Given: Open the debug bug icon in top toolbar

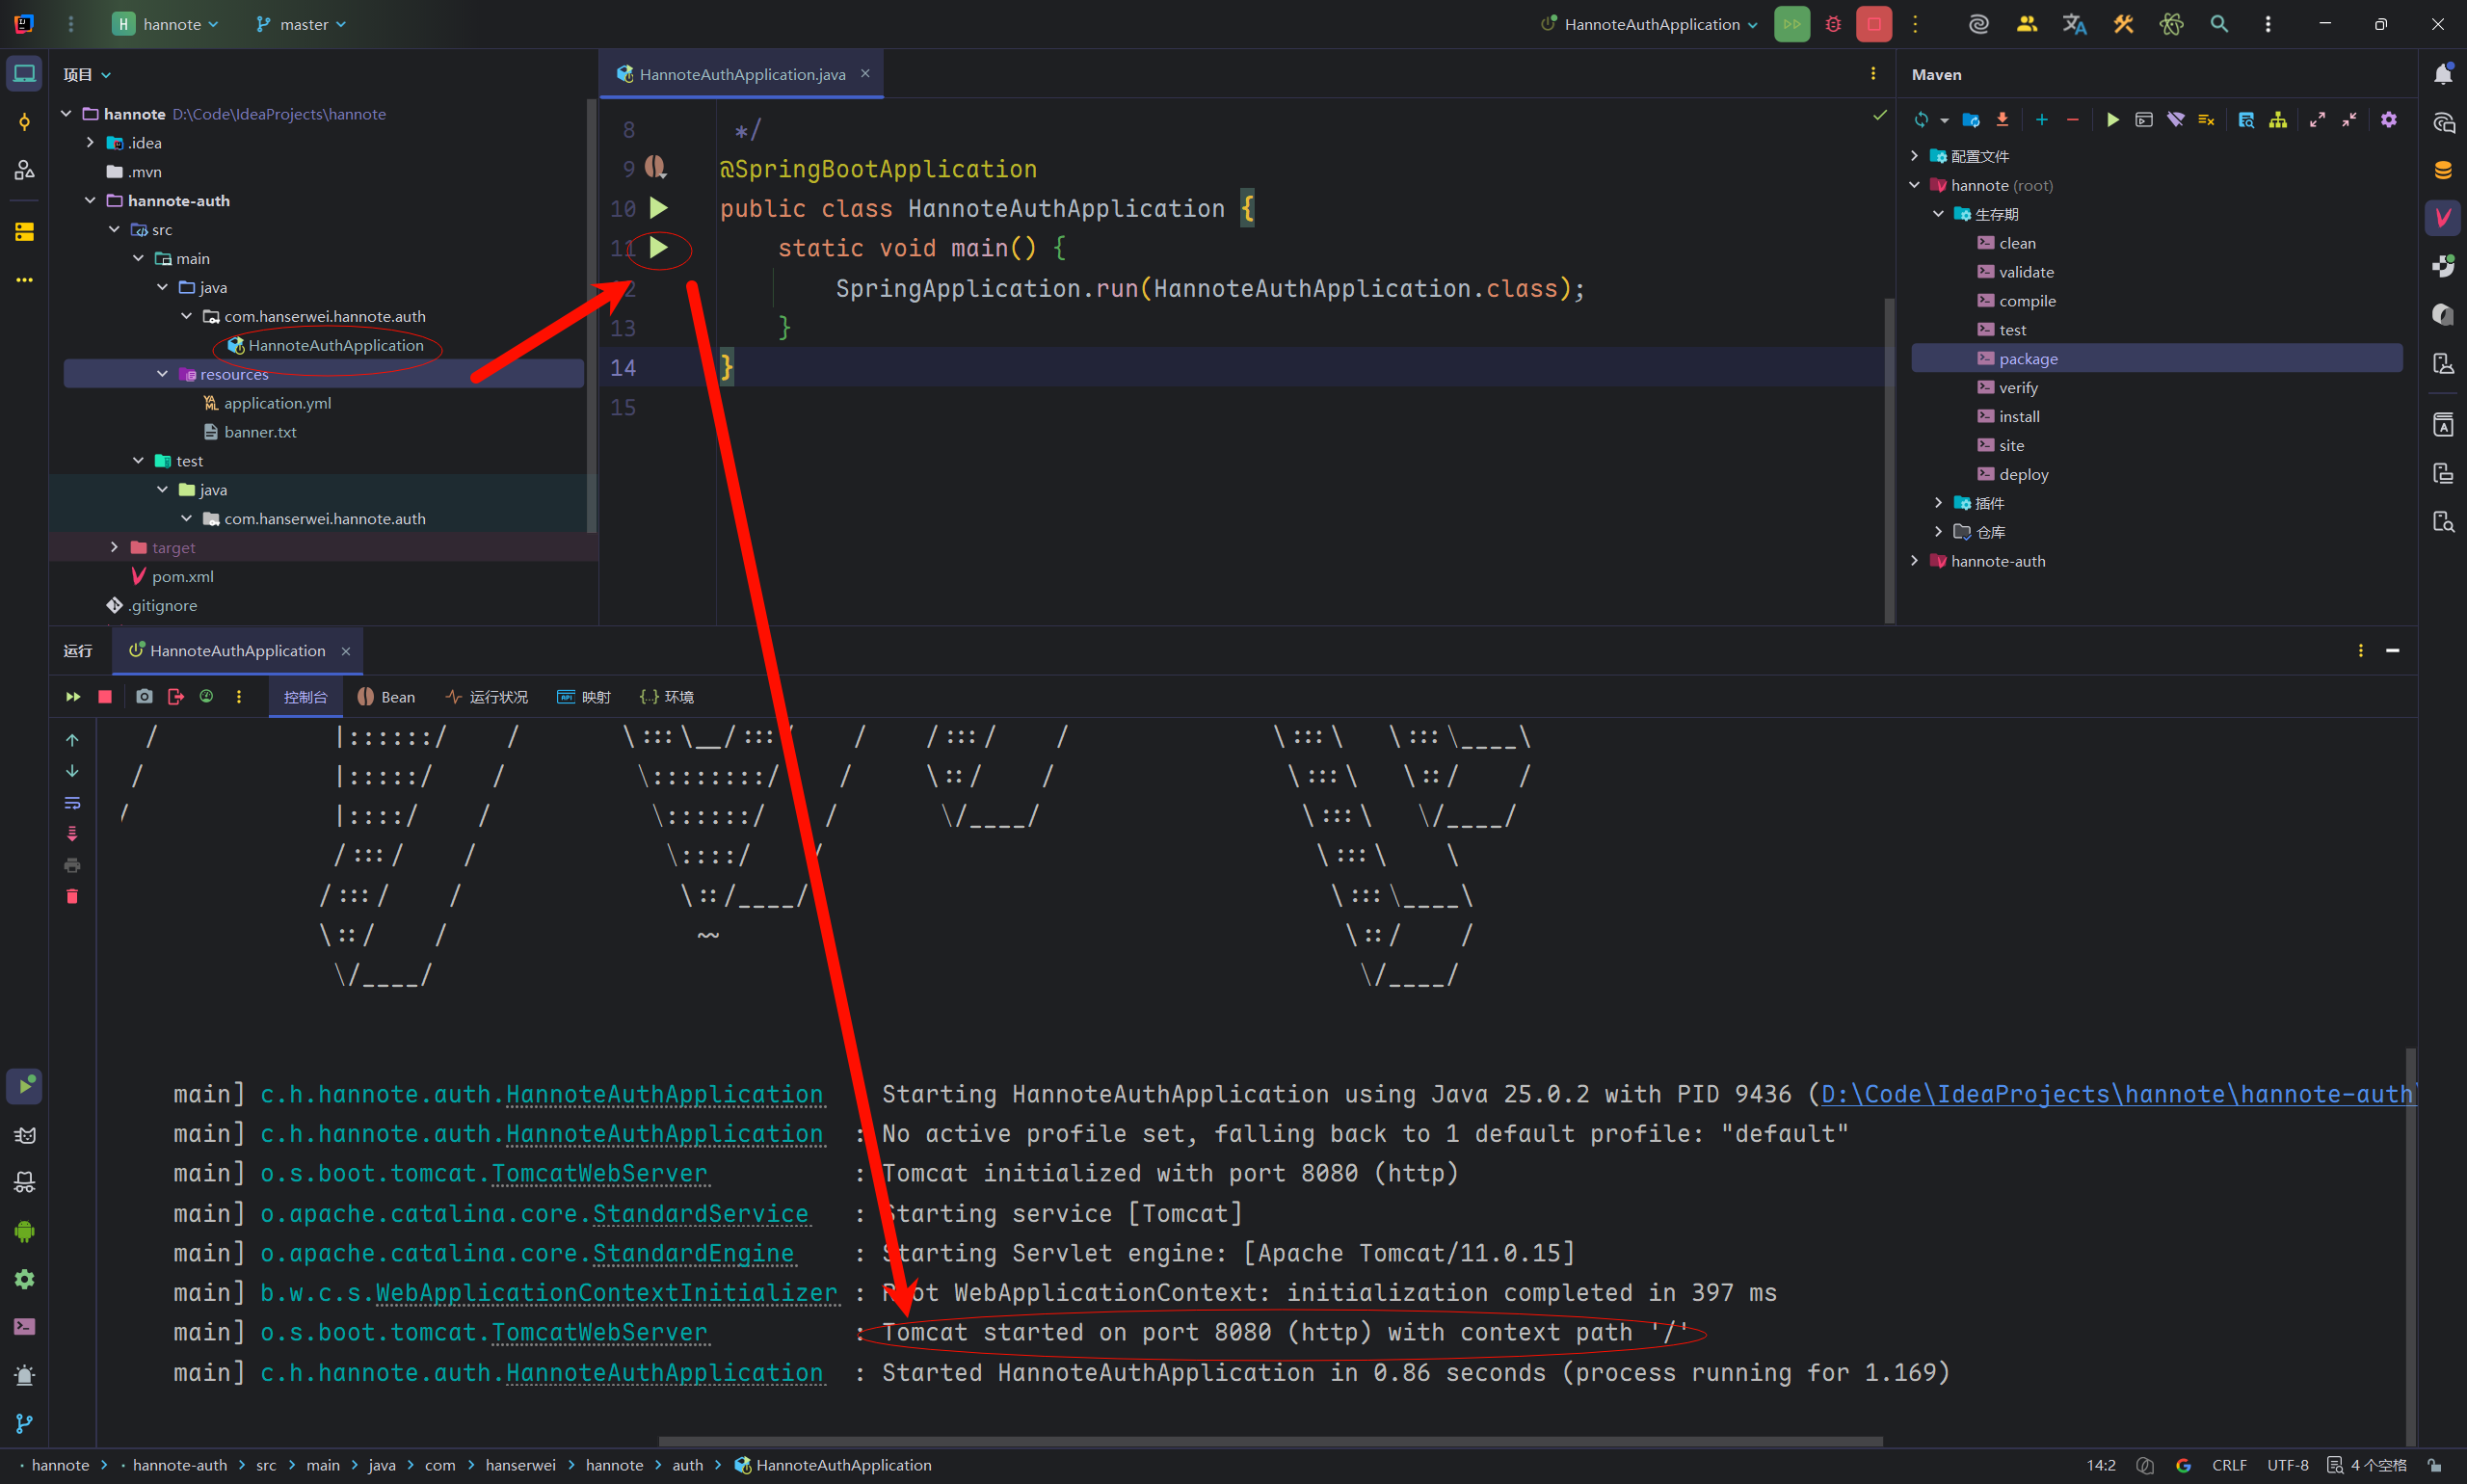Looking at the screenshot, I should tap(1832, 24).
